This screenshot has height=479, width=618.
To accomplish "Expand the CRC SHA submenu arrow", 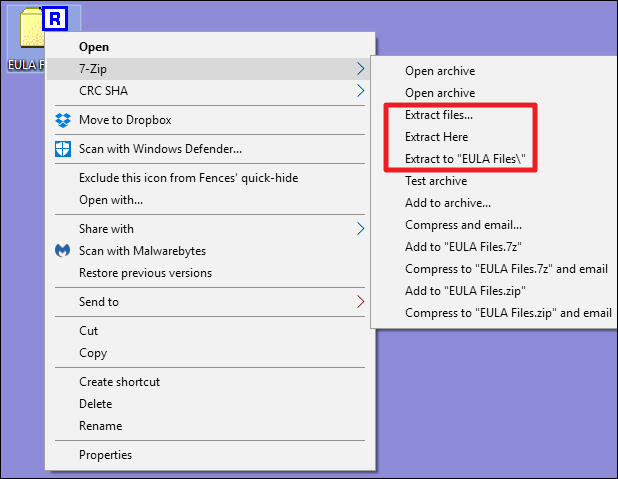I will (x=360, y=91).
